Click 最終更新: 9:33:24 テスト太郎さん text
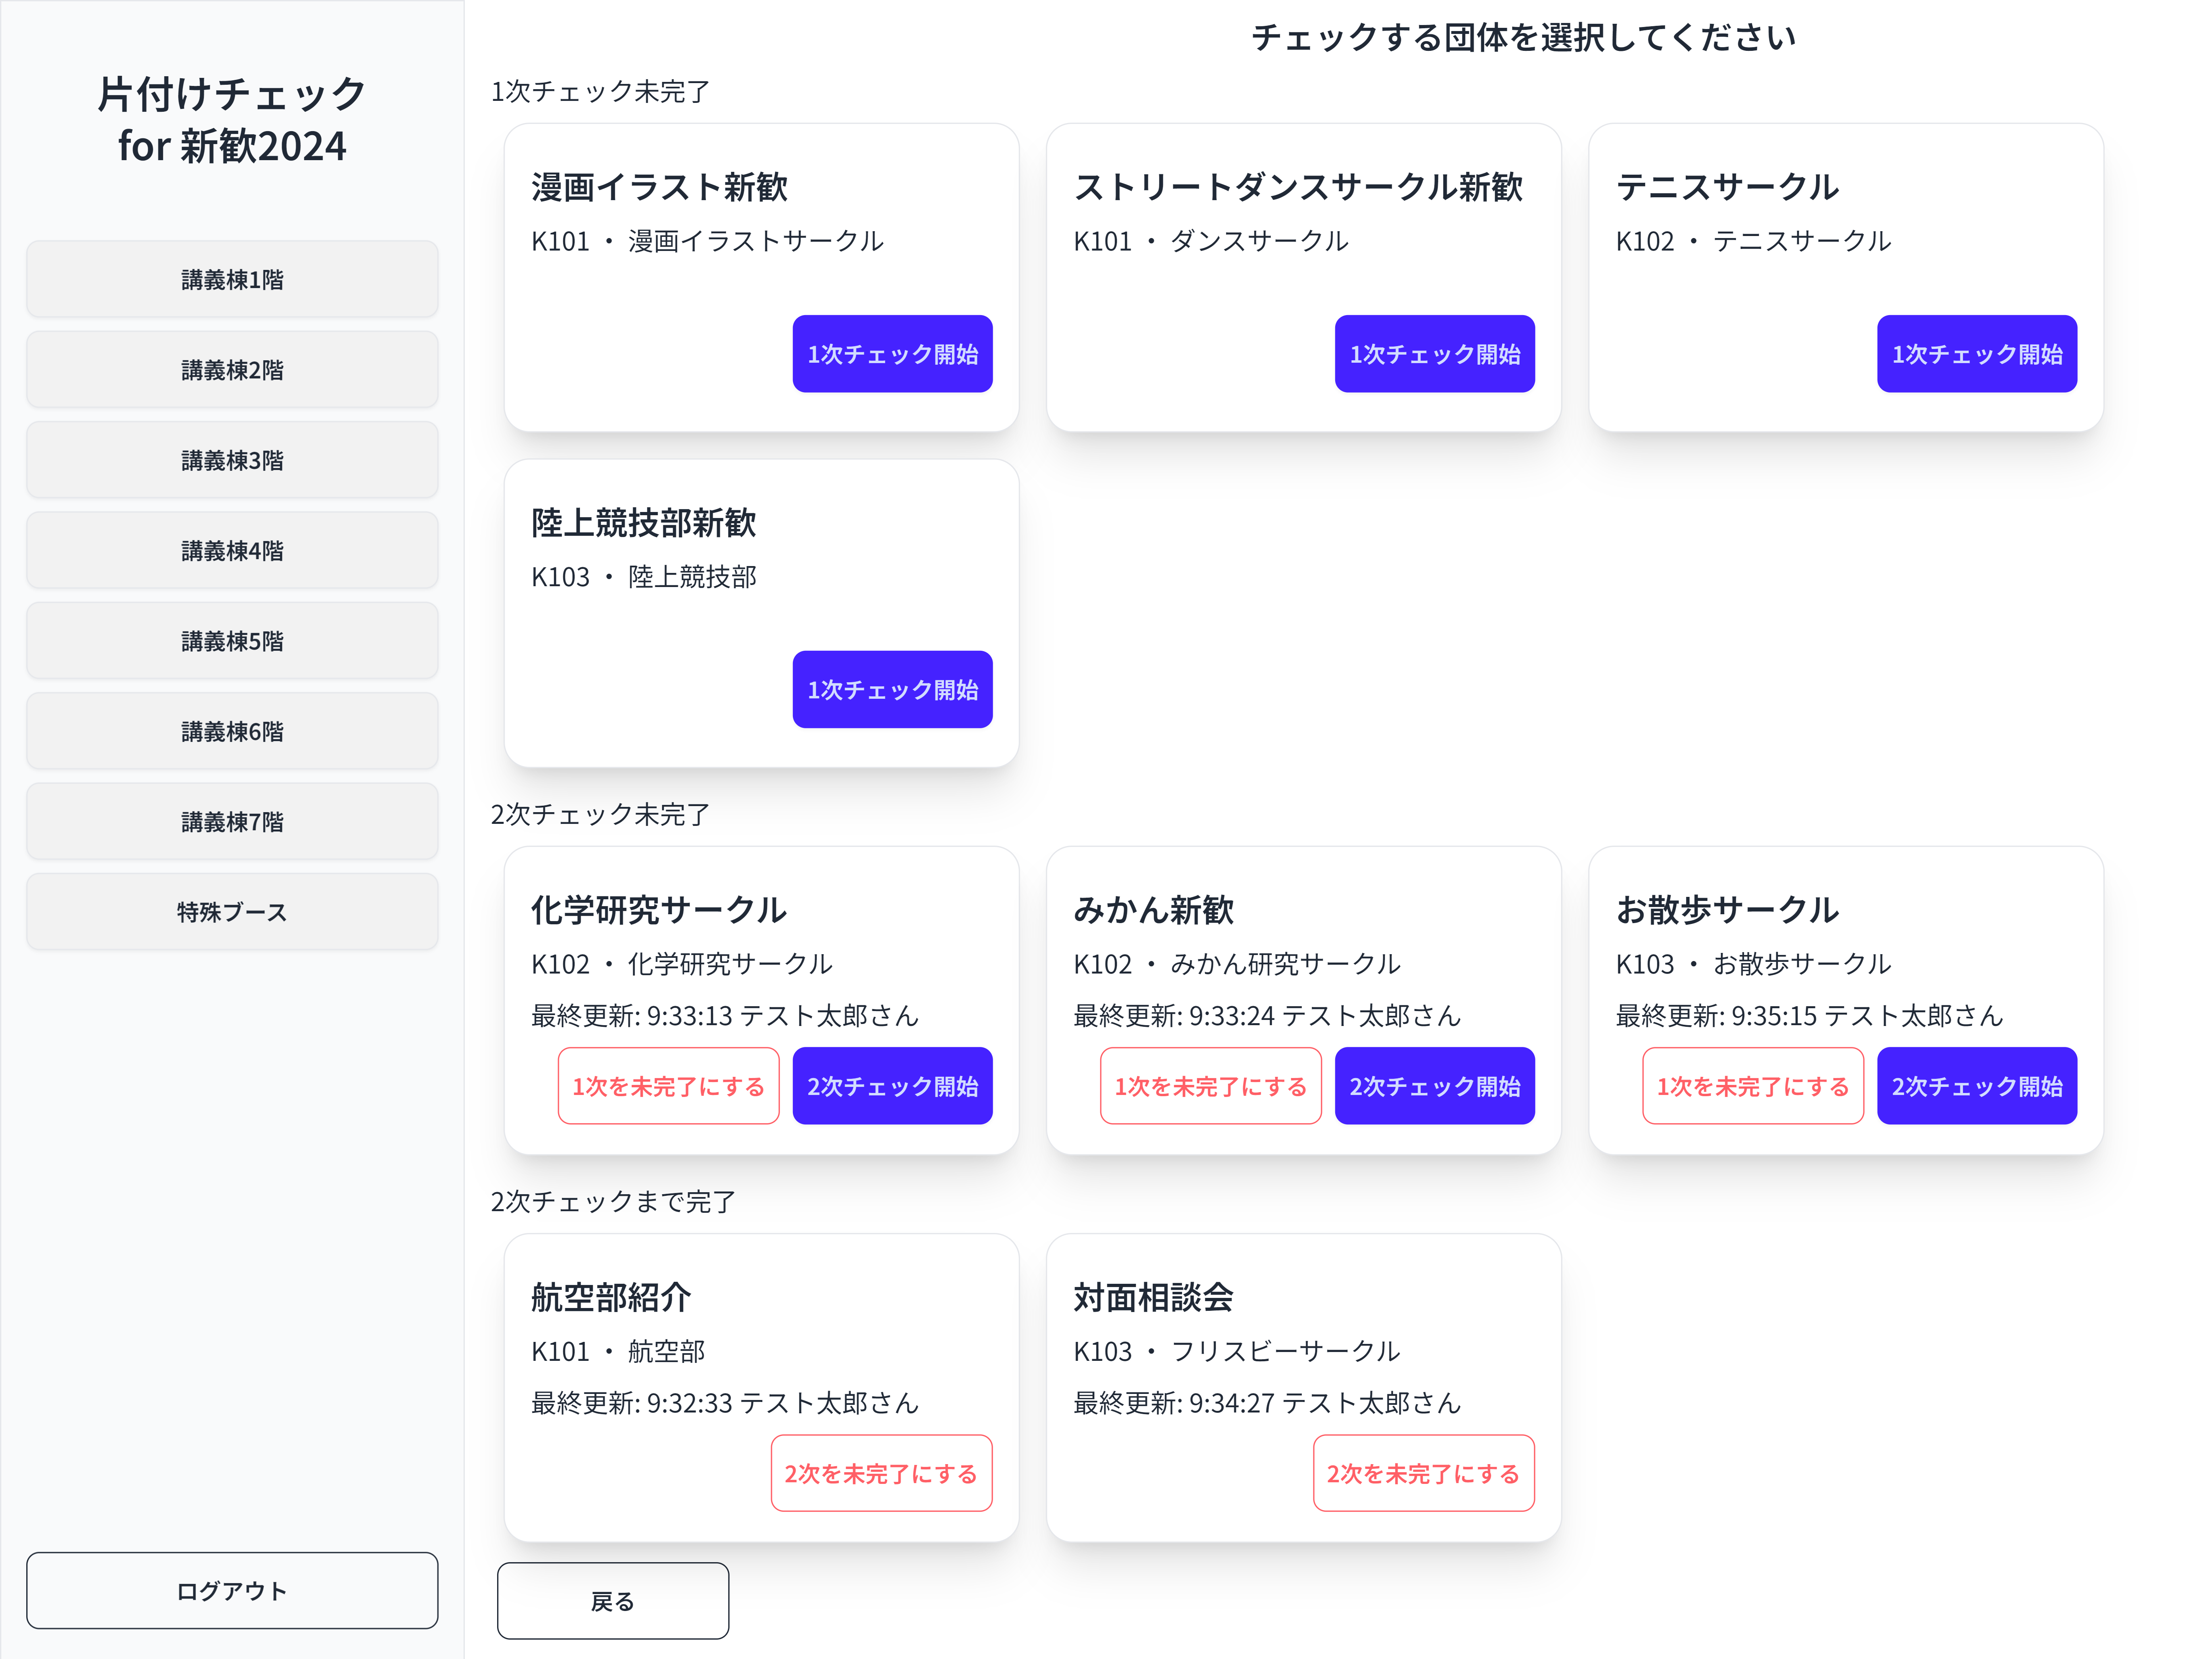The height and width of the screenshot is (1659, 2212). [x=1267, y=1016]
